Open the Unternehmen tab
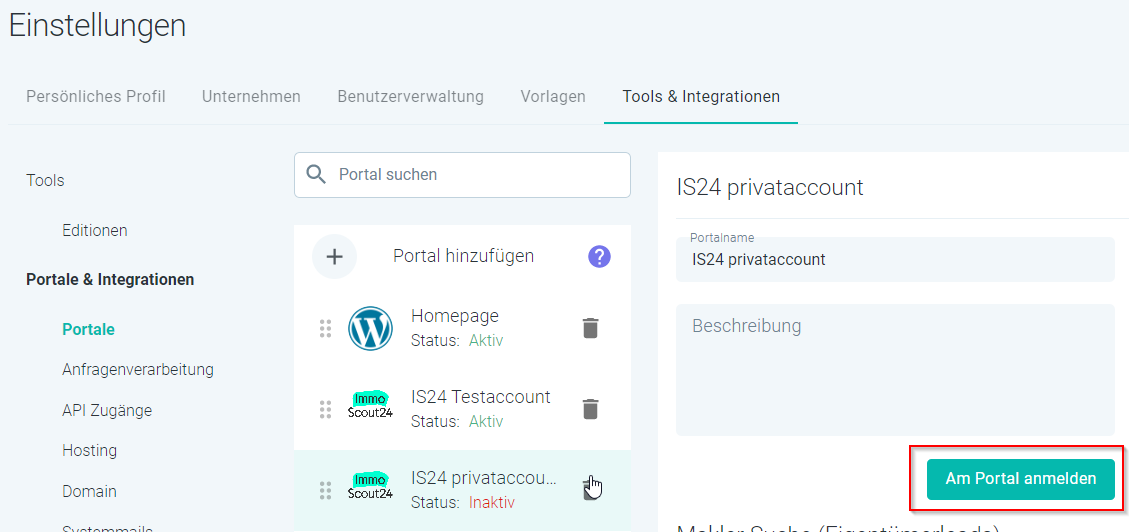Image resolution: width=1129 pixels, height=532 pixels. [x=251, y=97]
